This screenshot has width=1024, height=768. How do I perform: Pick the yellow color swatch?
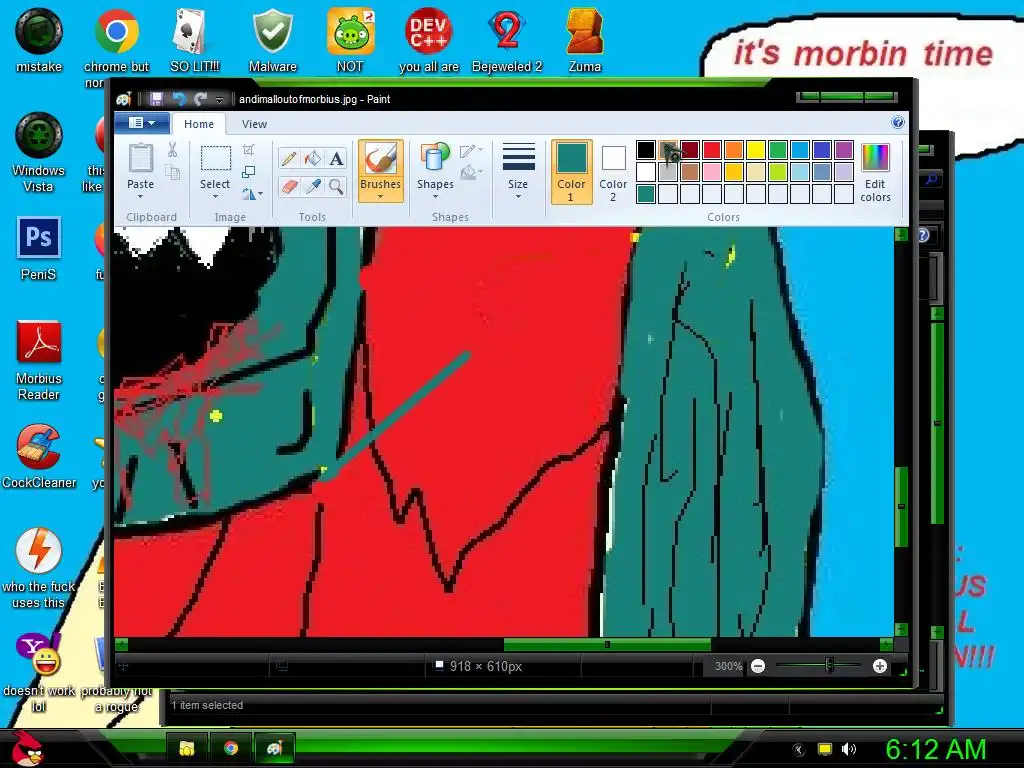tap(756, 150)
